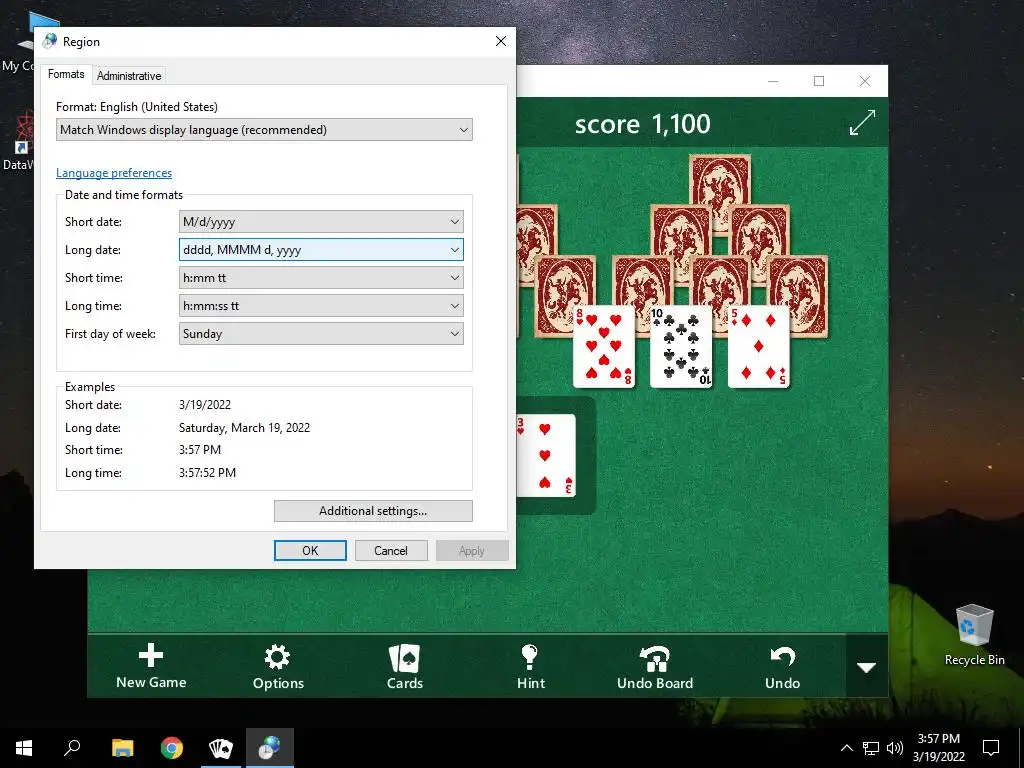Select the Recycle Bin desktop icon
1024x768 pixels.
(974, 635)
